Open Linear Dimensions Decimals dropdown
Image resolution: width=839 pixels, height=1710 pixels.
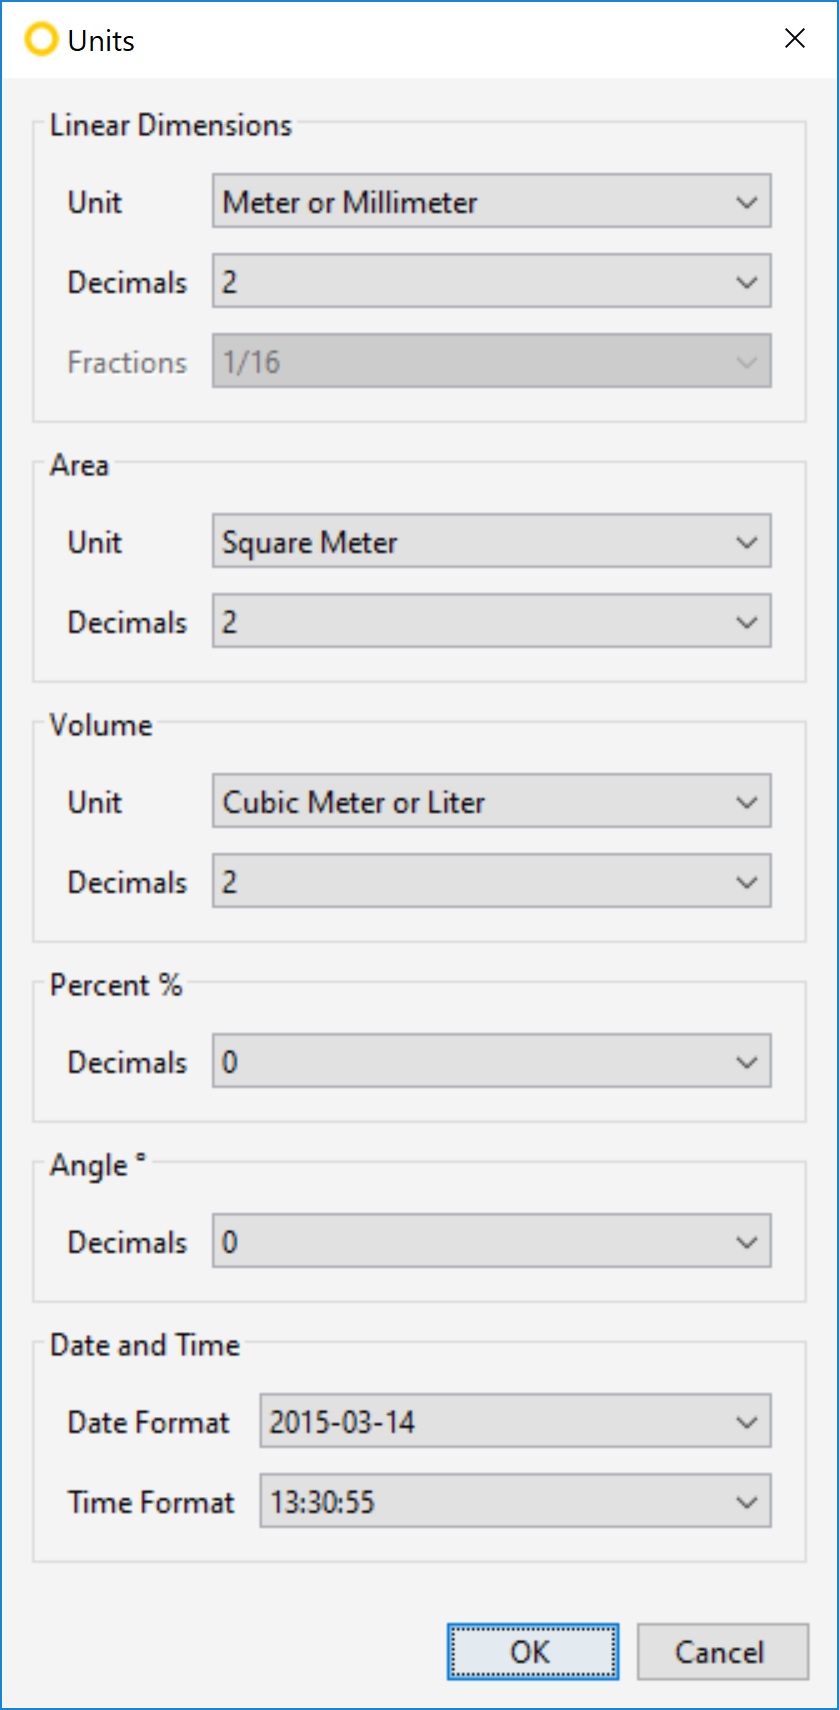[x=491, y=281]
